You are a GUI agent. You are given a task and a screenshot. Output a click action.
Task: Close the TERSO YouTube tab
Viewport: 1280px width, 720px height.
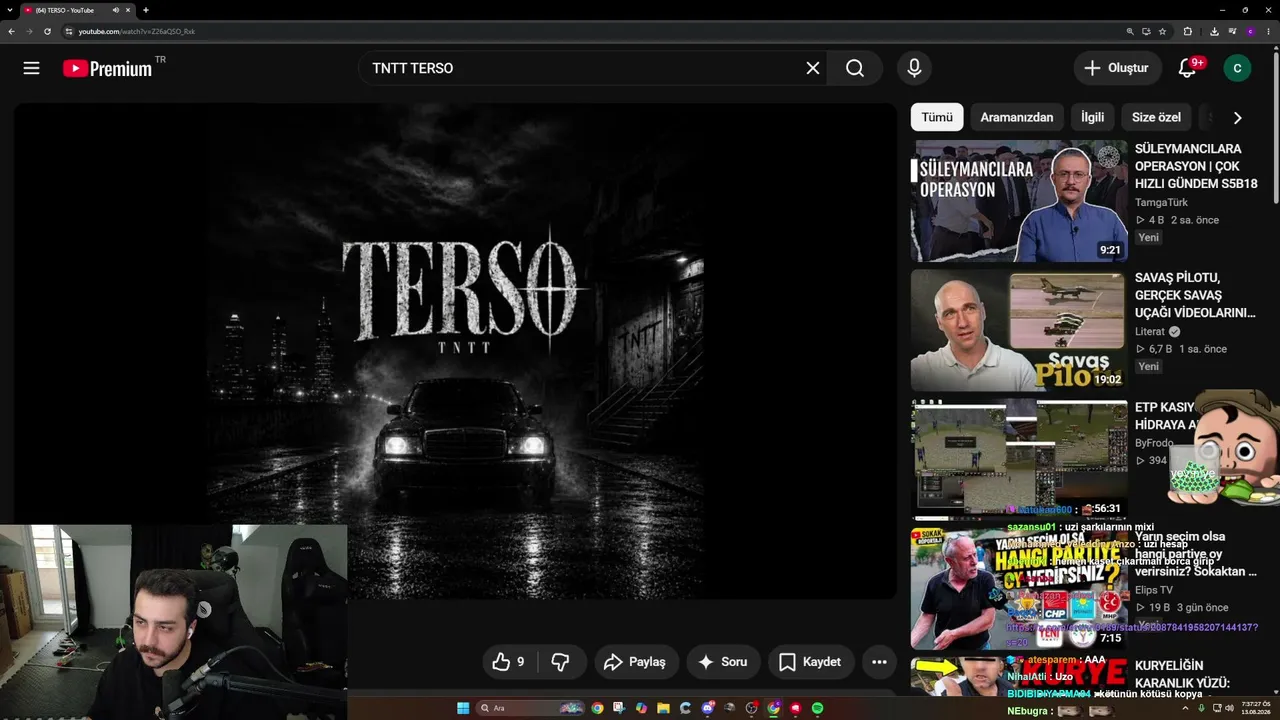click(x=128, y=10)
